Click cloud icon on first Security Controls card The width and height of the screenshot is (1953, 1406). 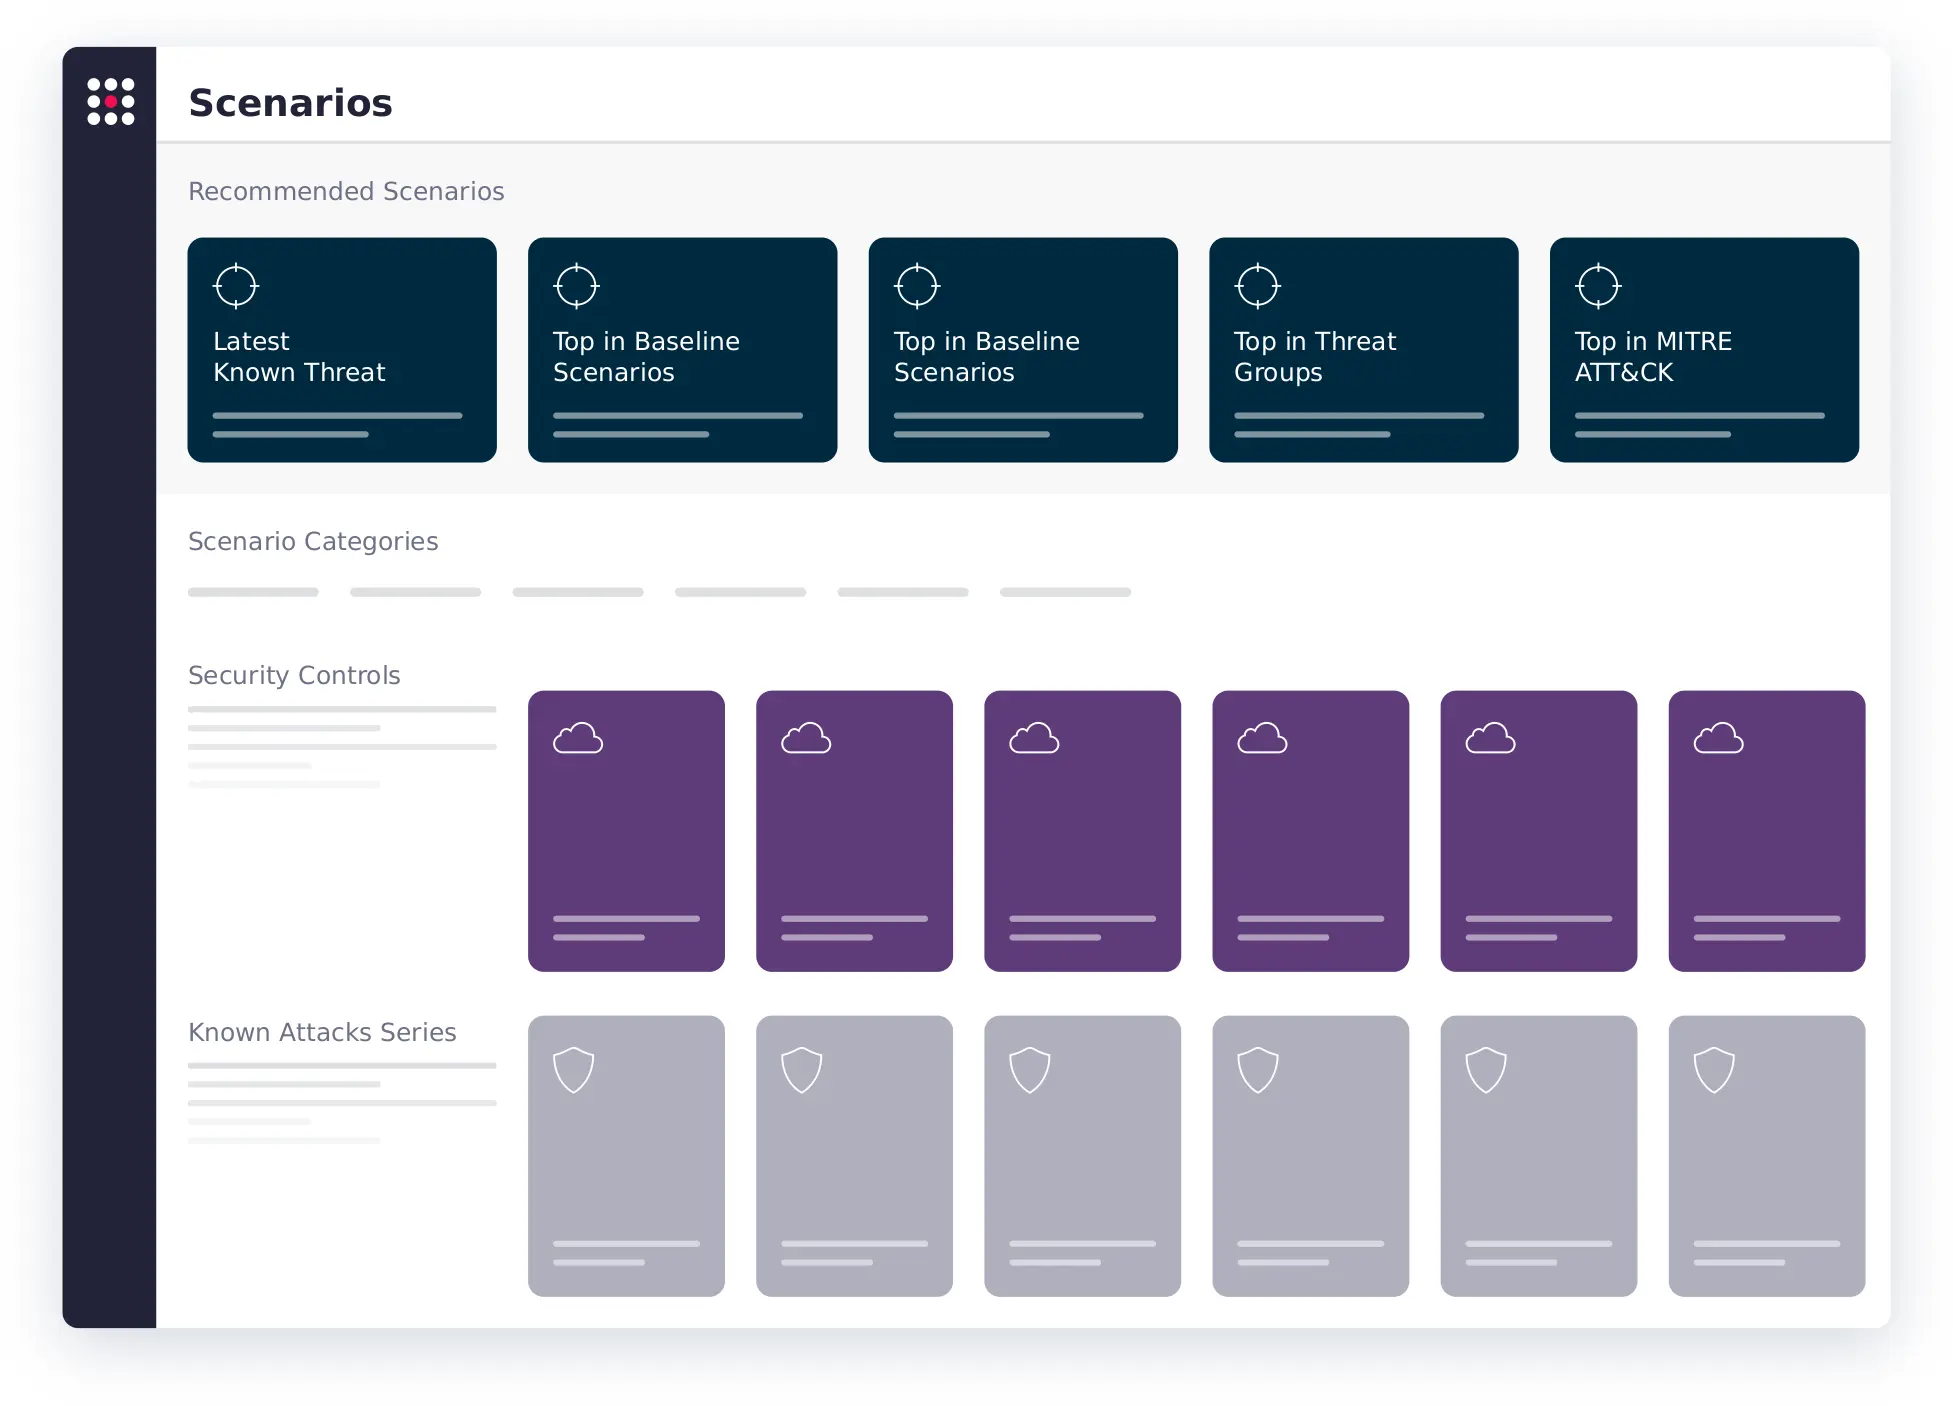coord(578,738)
